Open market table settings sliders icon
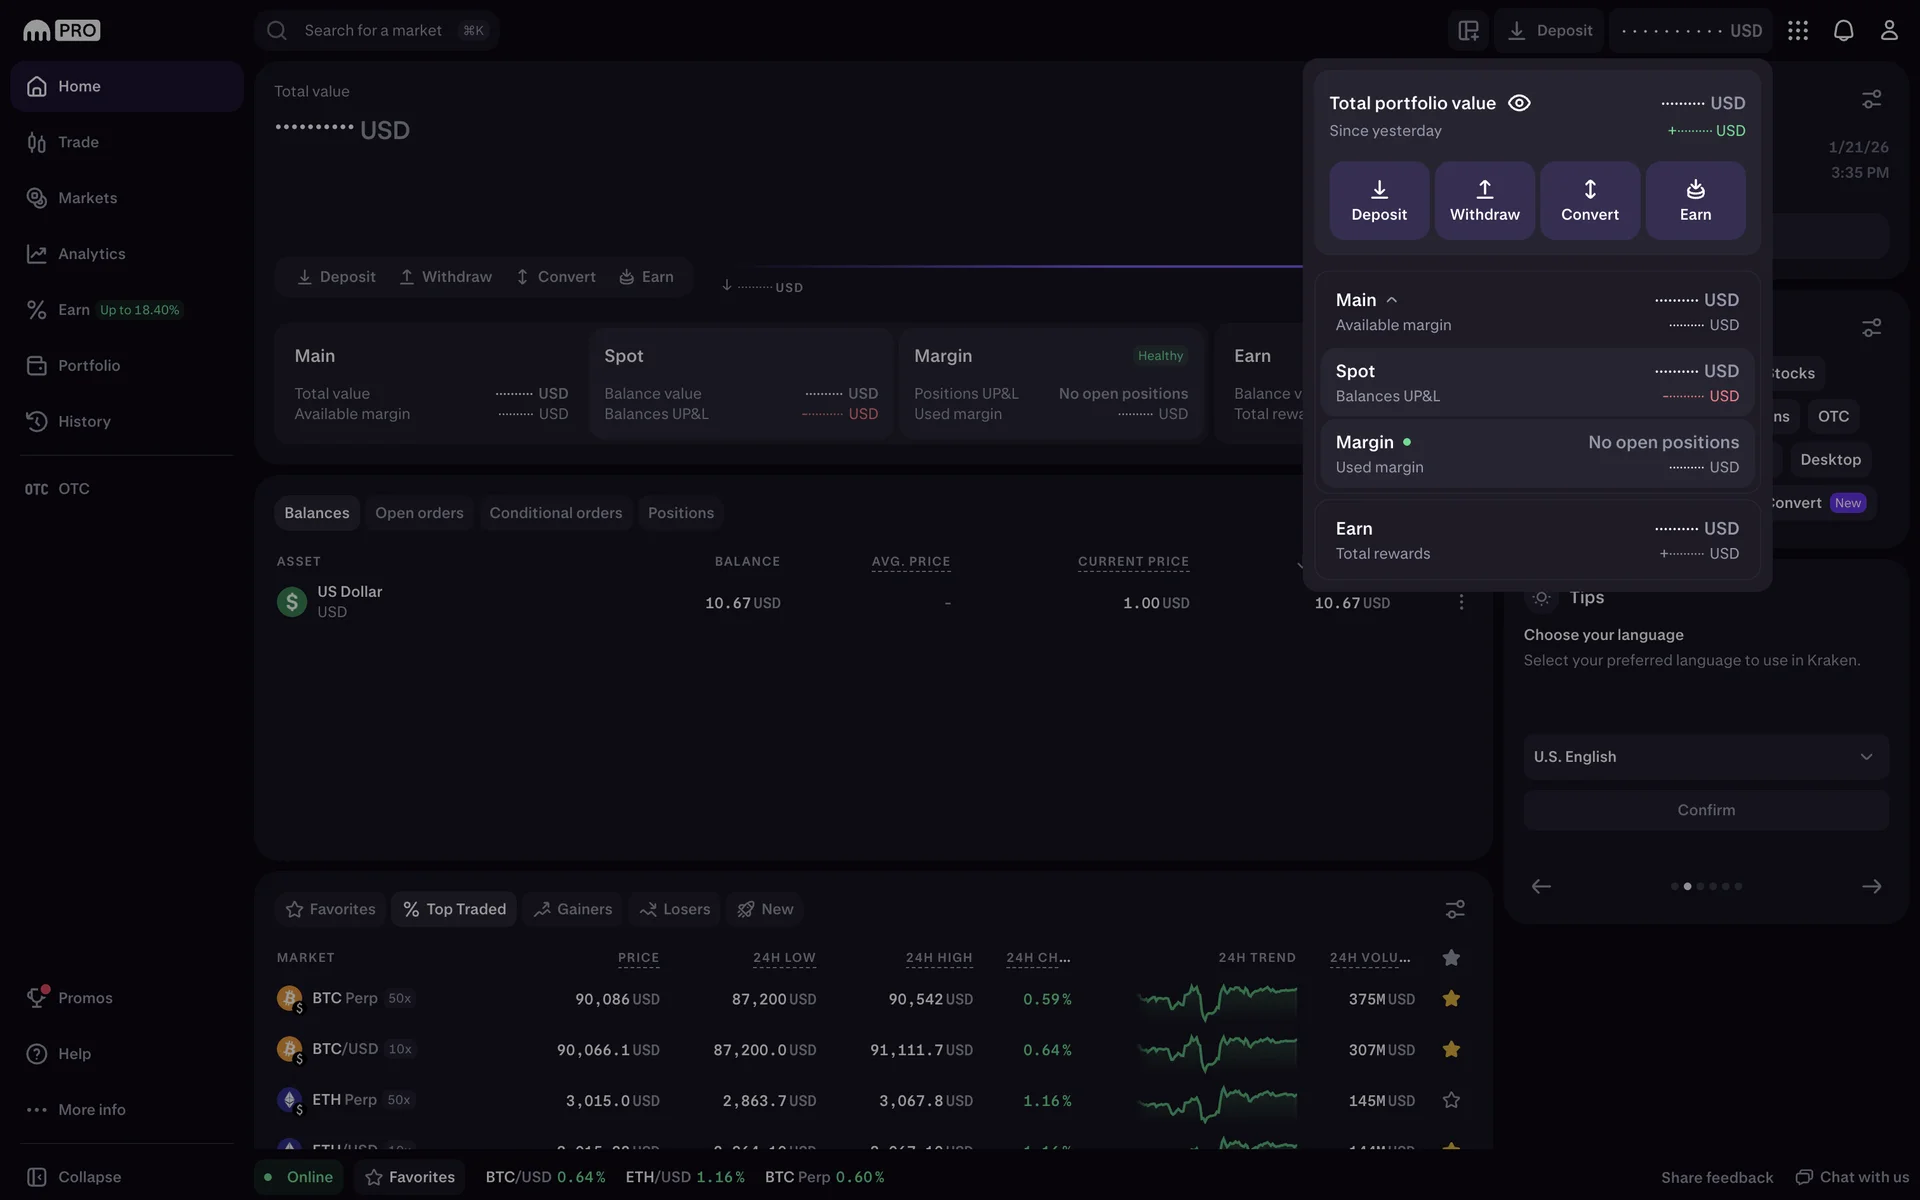The width and height of the screenshot is (1920, 1200). [x=1455, y=909]
